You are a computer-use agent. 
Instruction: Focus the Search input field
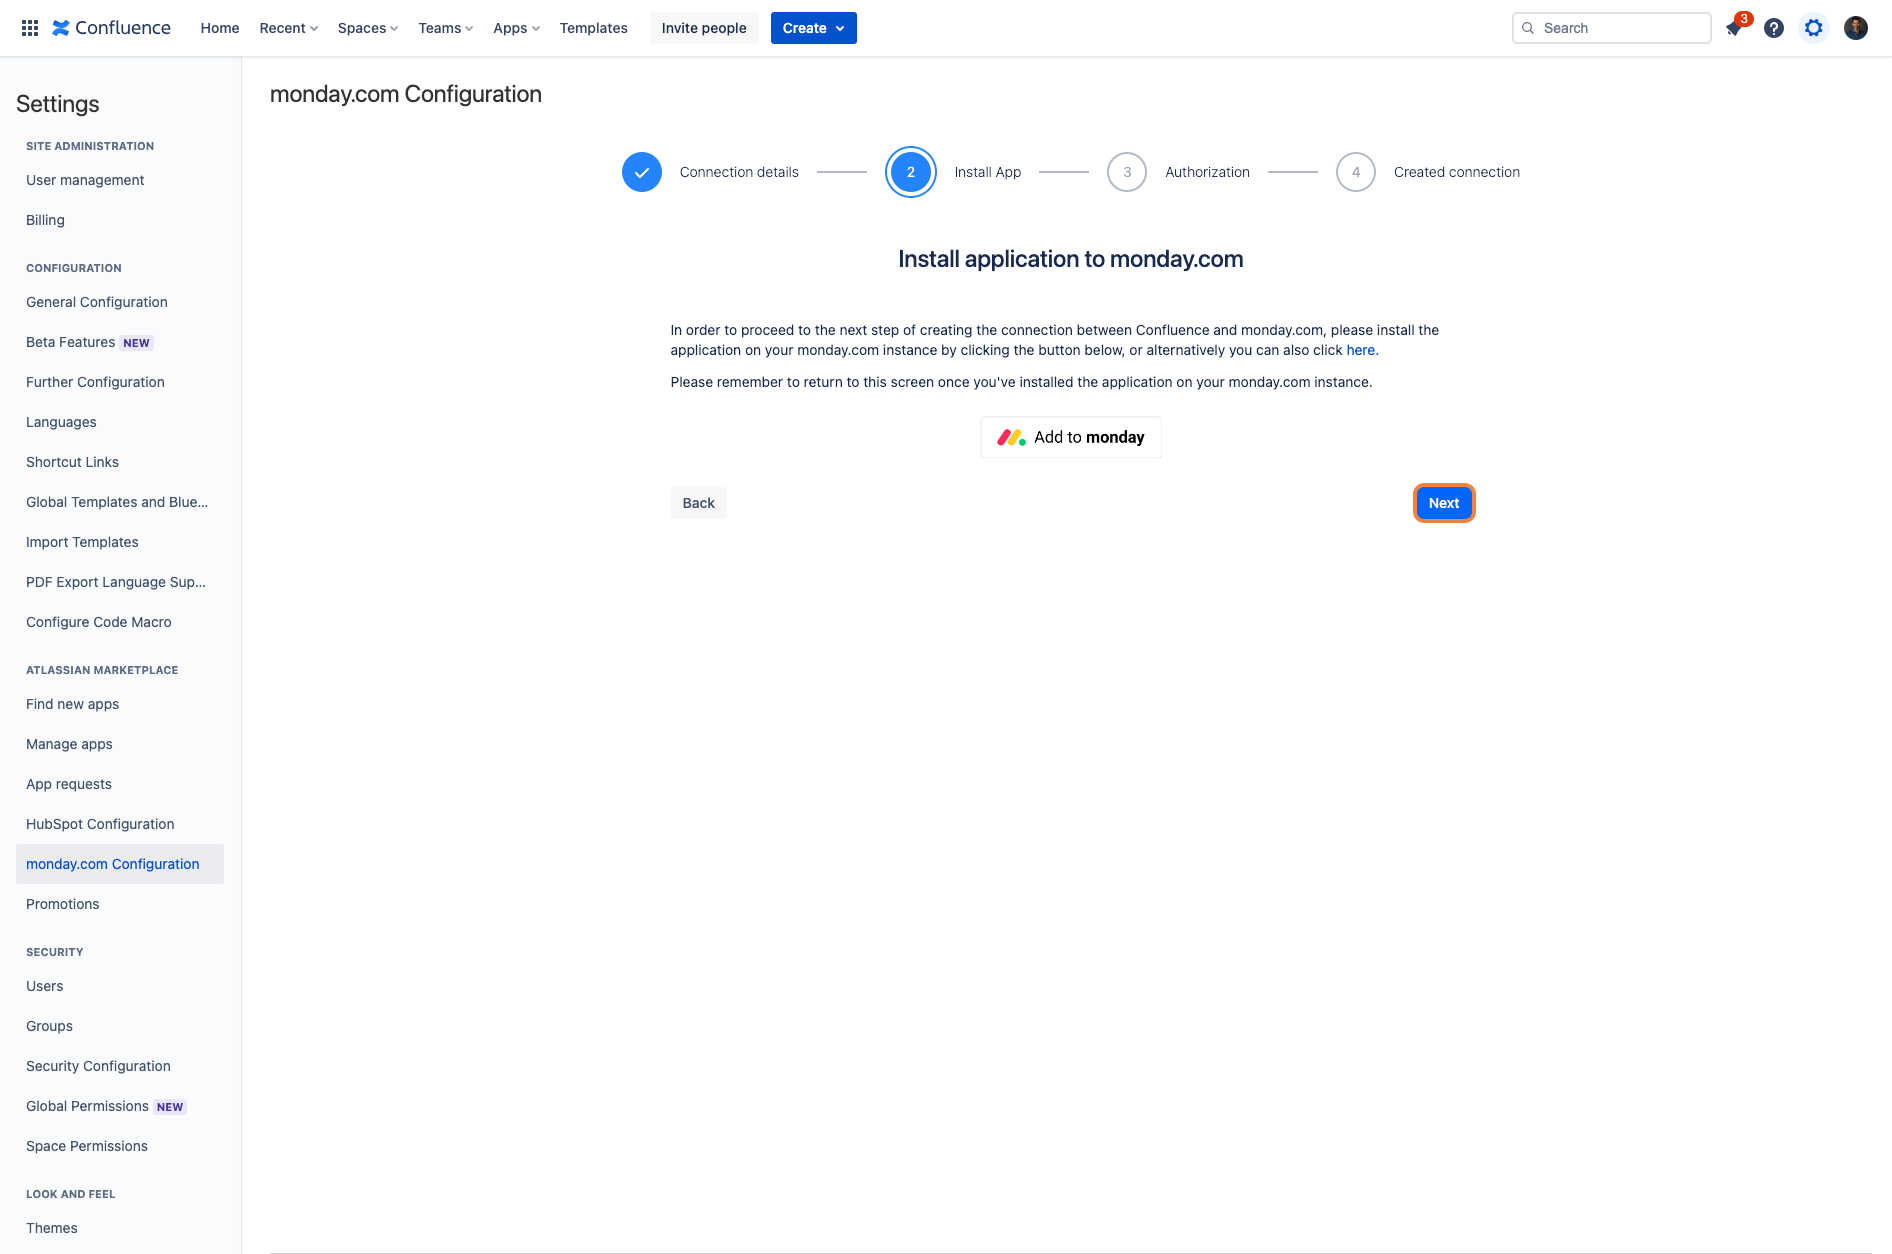[x=1612, y=28]
